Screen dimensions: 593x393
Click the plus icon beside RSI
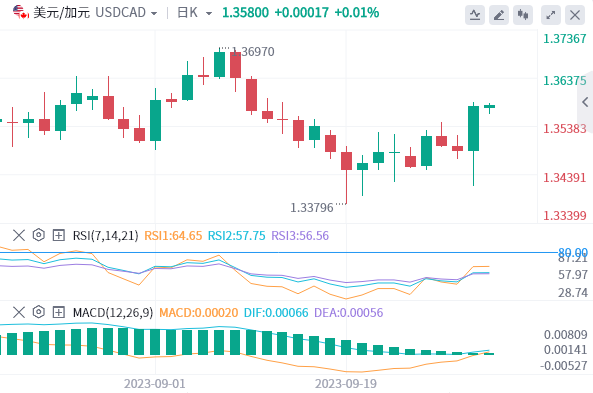pos(58,235)
